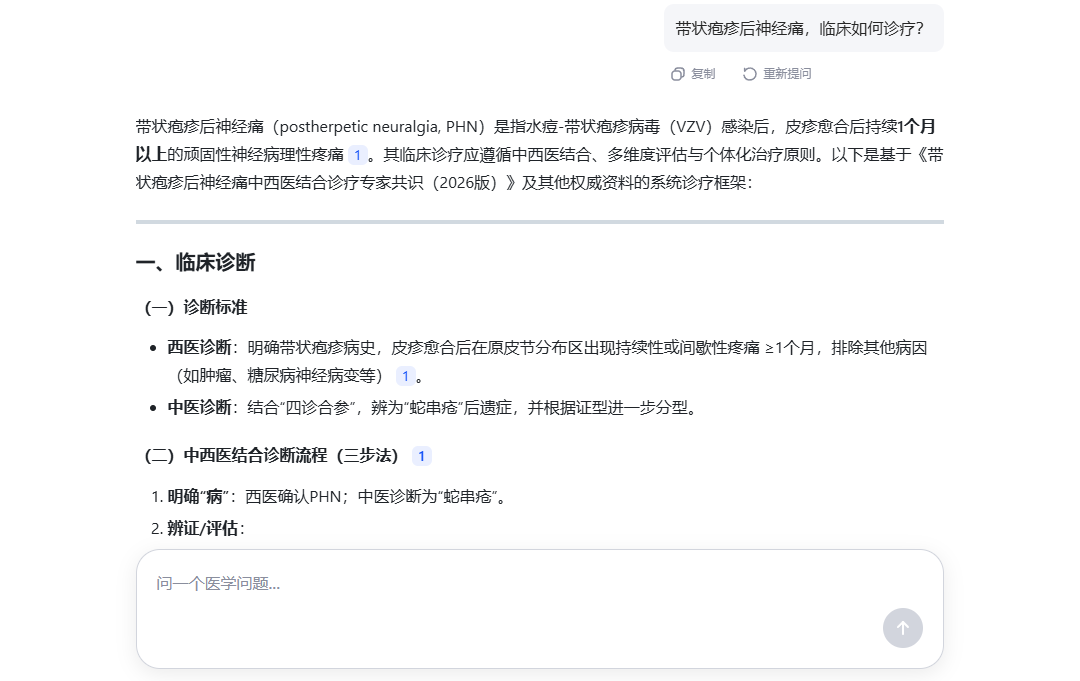1080x681 pixels.
Task: Select the user question bubble about 带状疱疹后神经痛
Action: (x=804, y=28)
